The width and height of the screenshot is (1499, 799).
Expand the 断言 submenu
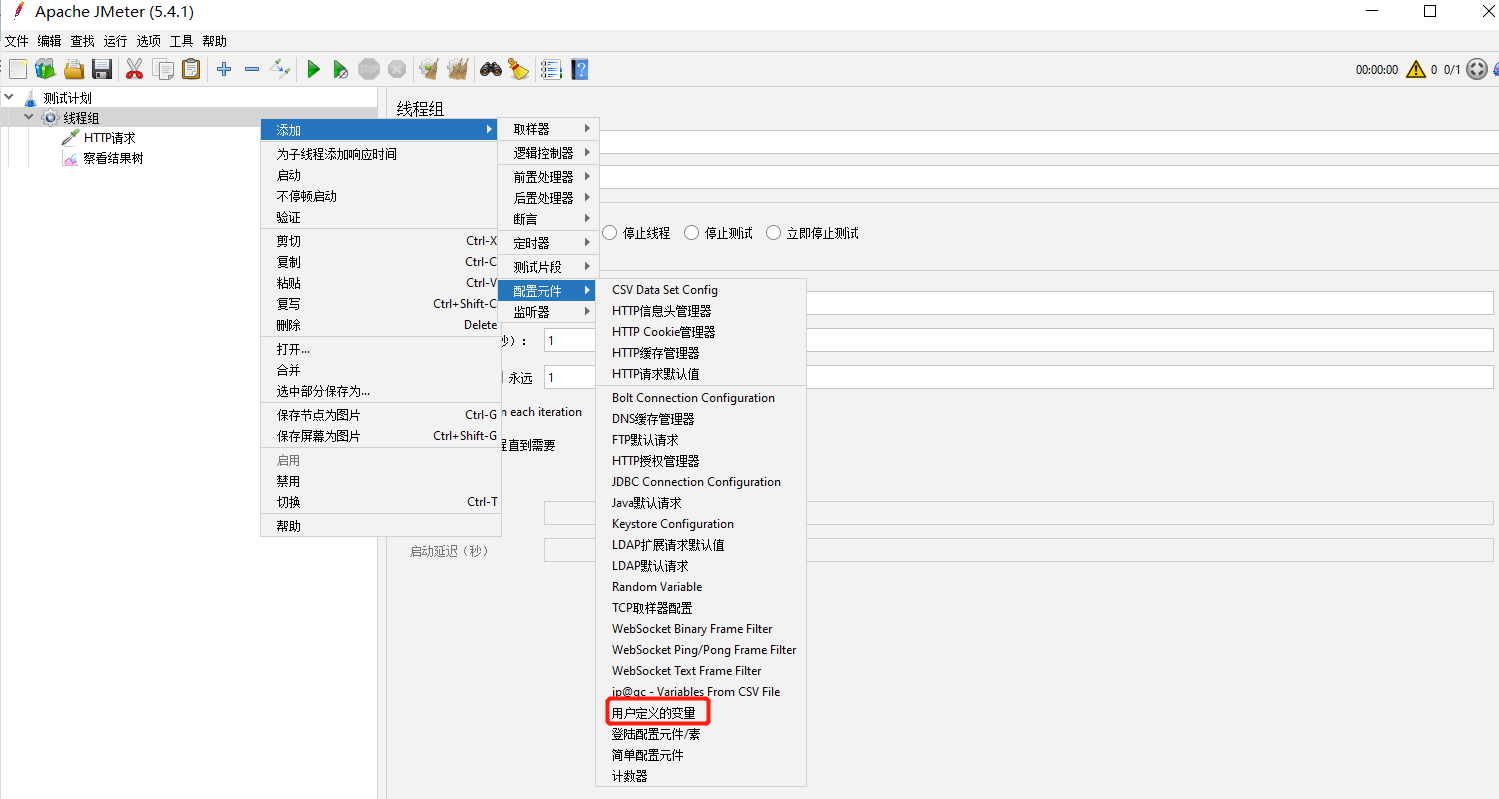click(x=549, y=219)
